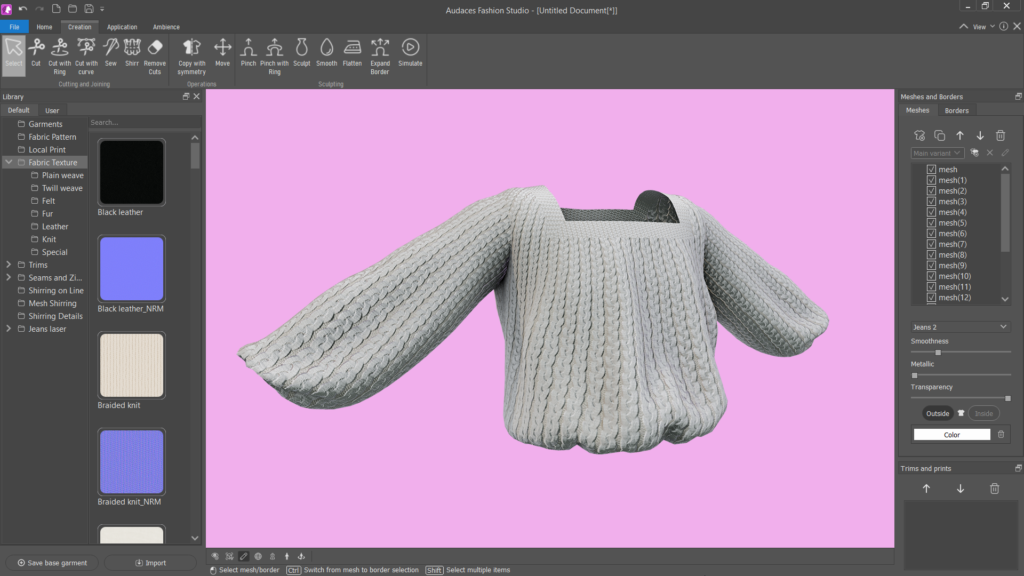This screenshot has height=576, width=1024.
Task: Open the Garments library folder
Action: tap(45, 124)
